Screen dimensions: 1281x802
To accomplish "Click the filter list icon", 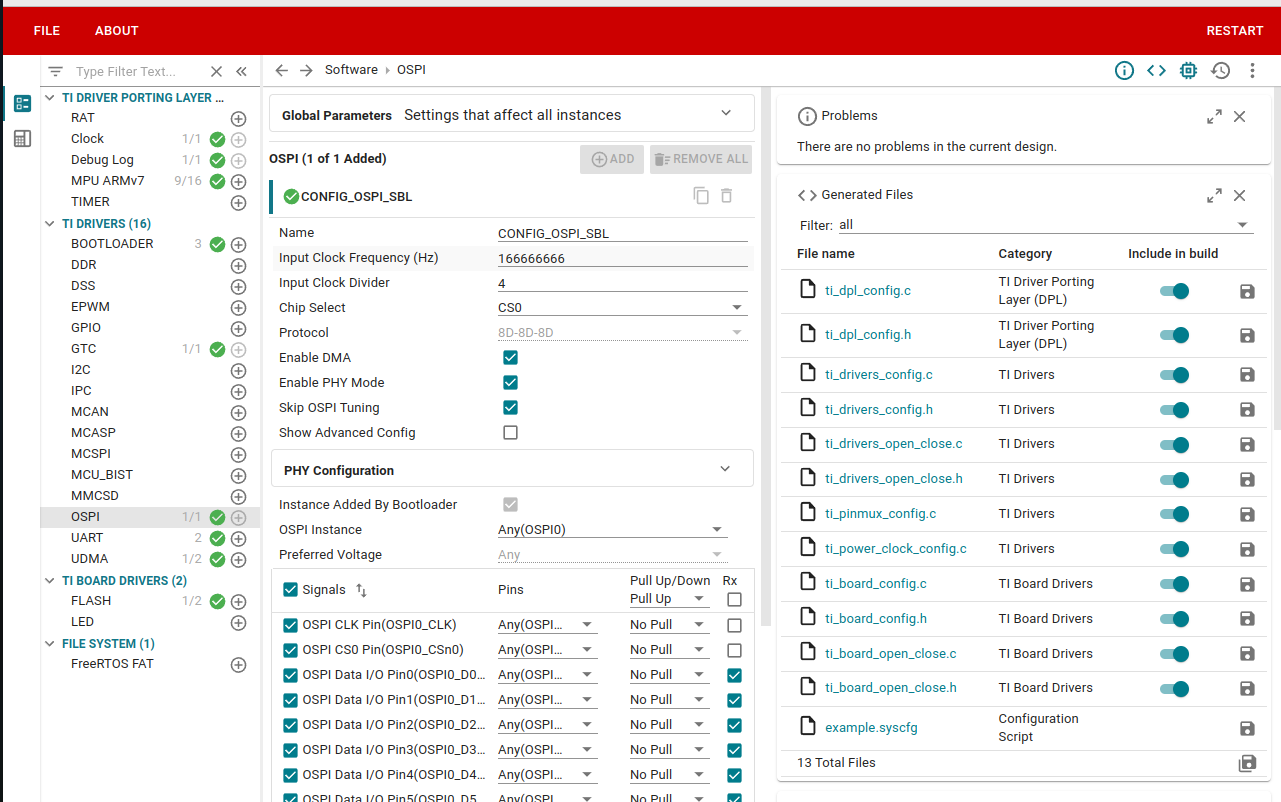I will coord(56,72).
